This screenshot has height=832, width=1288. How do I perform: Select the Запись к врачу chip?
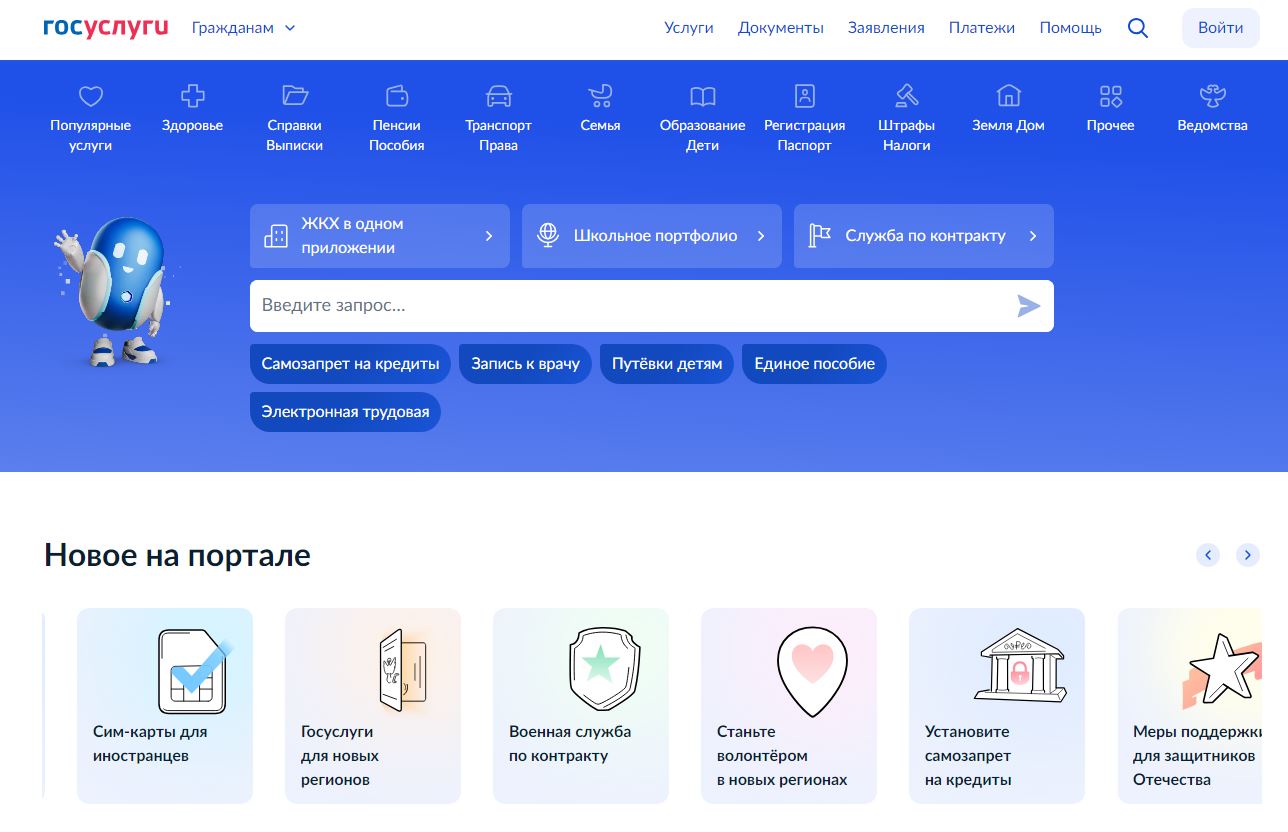[x=525, y=364]
